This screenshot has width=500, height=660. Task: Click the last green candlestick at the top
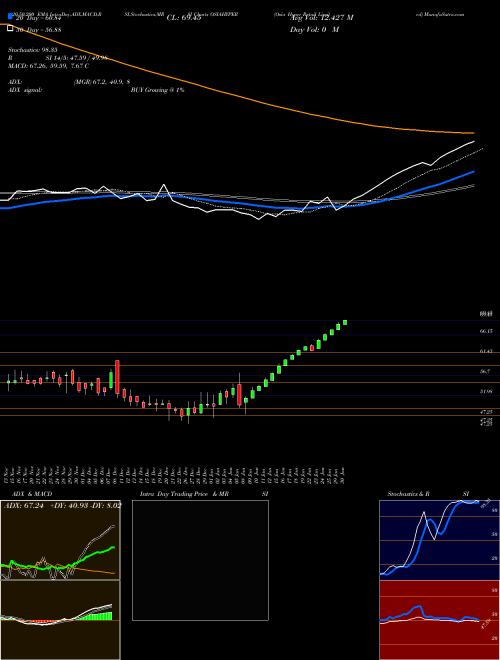345,322
